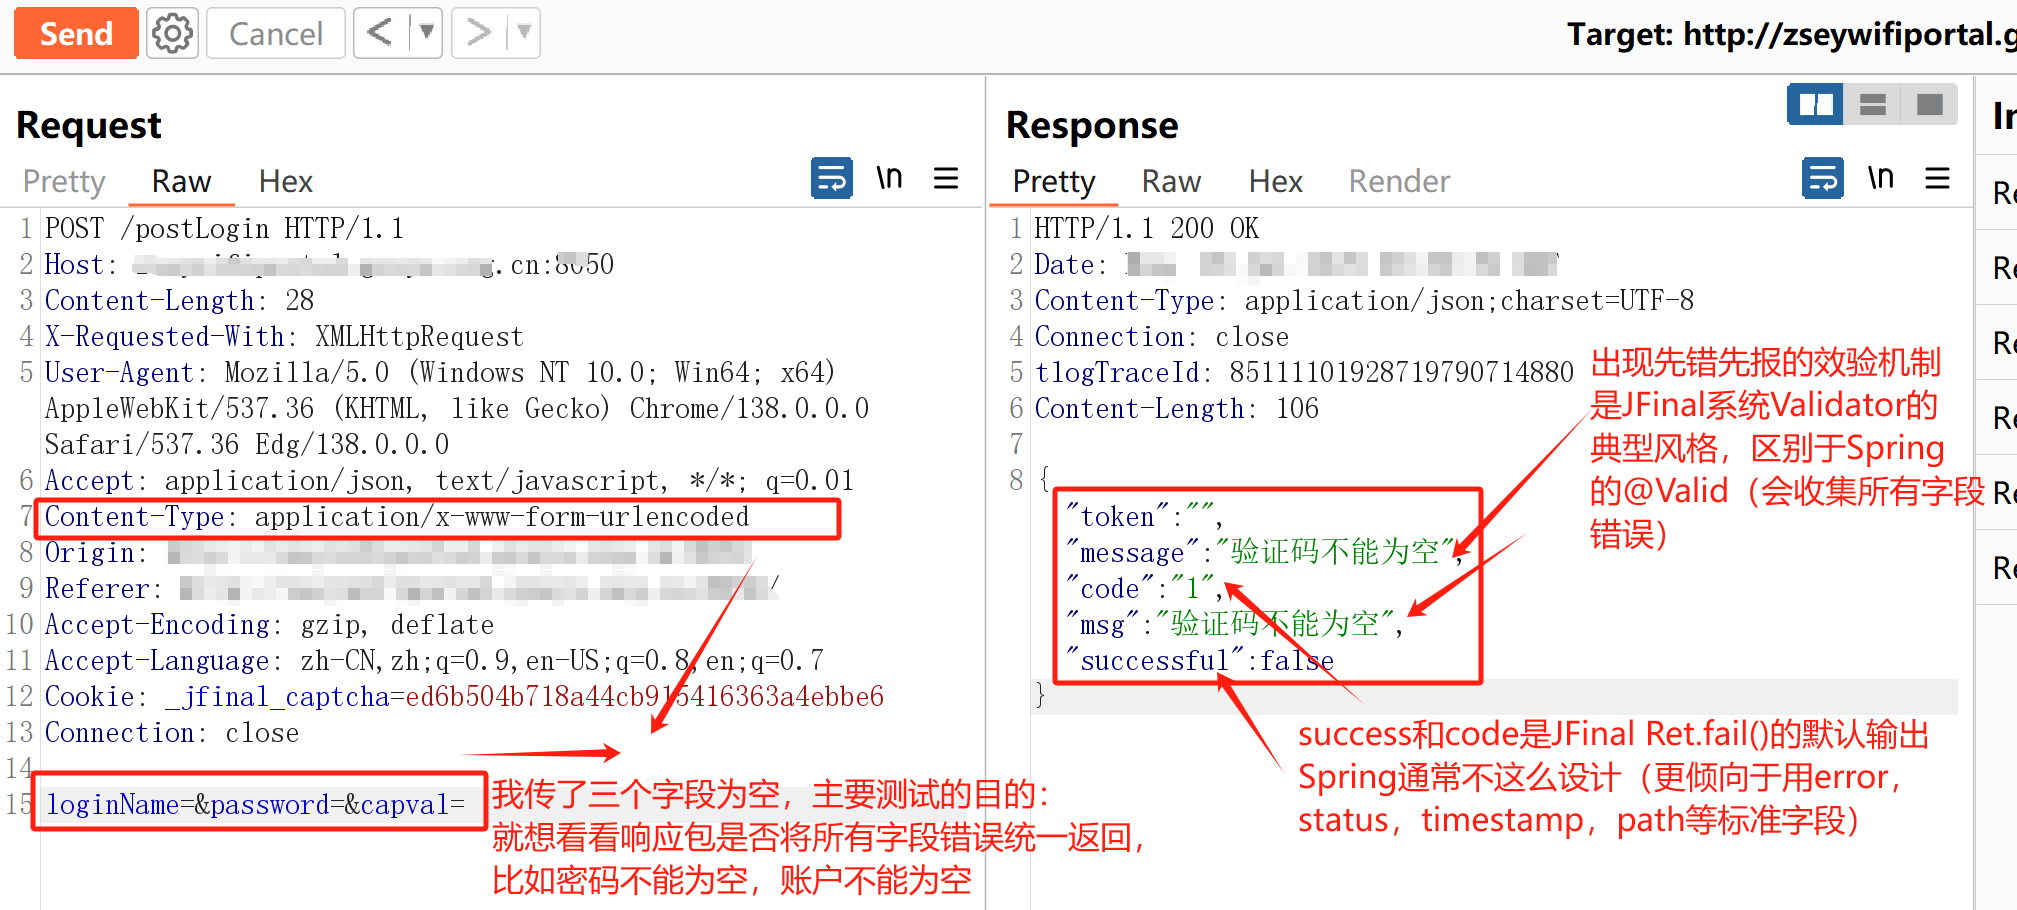Click the X-Requested-With header line

click(x=284, y=337)
